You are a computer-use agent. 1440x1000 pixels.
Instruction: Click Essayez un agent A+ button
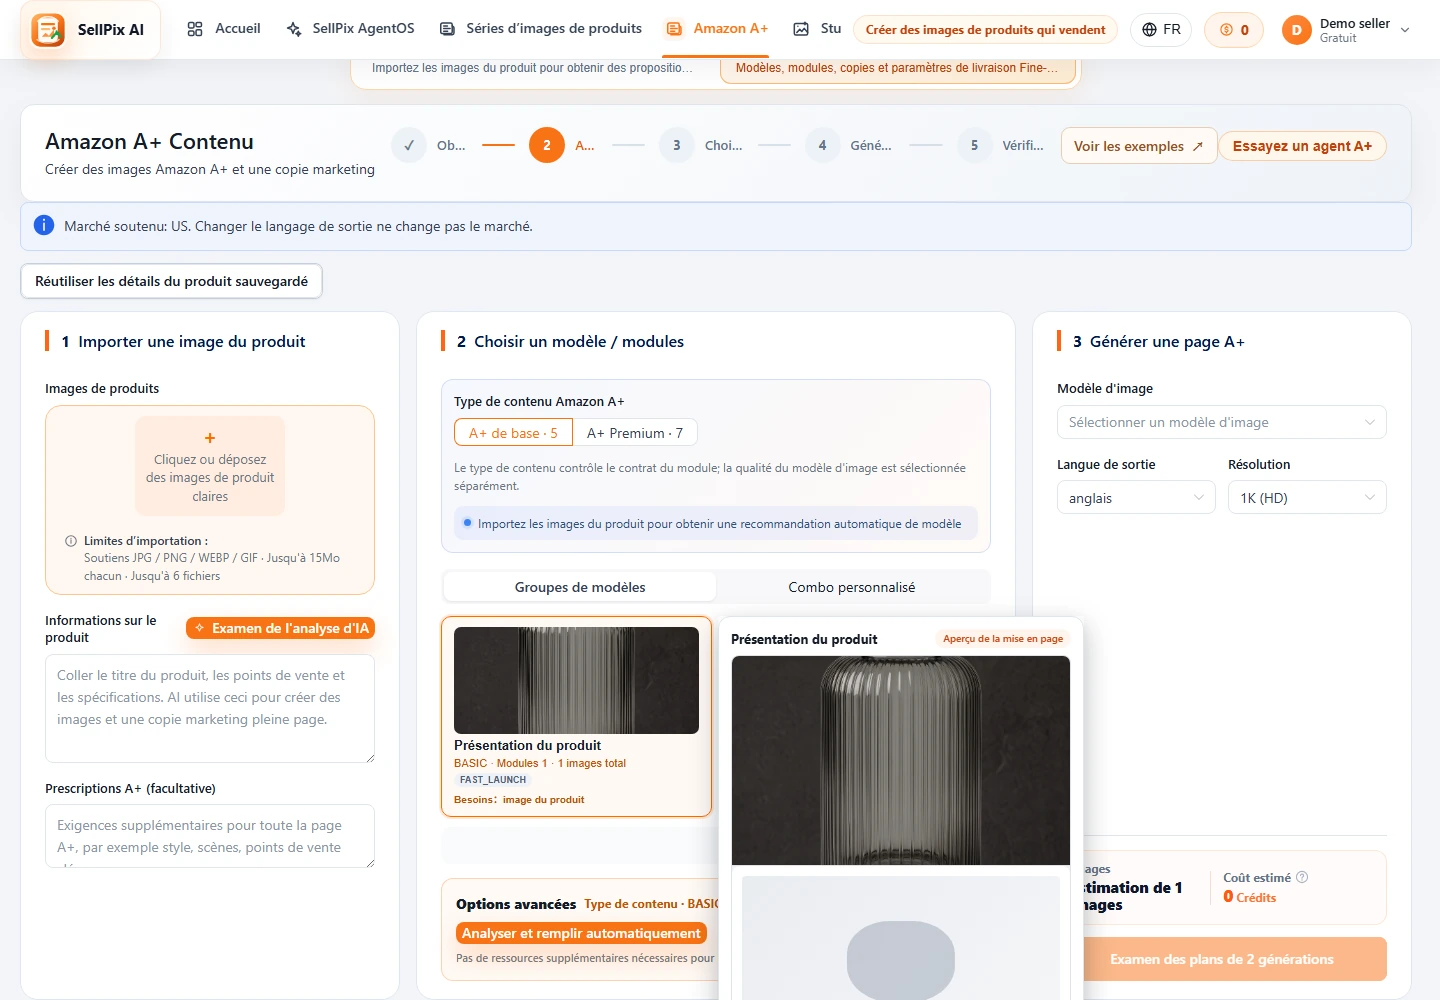[1302, 146]
